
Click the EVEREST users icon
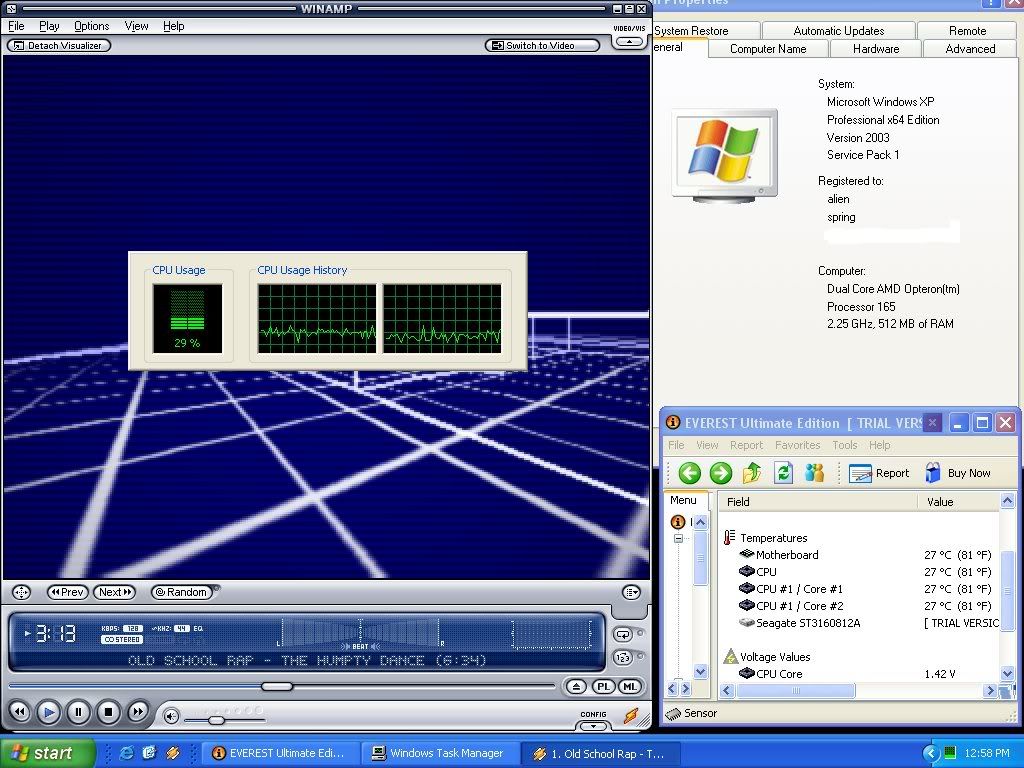pos(814,473)
